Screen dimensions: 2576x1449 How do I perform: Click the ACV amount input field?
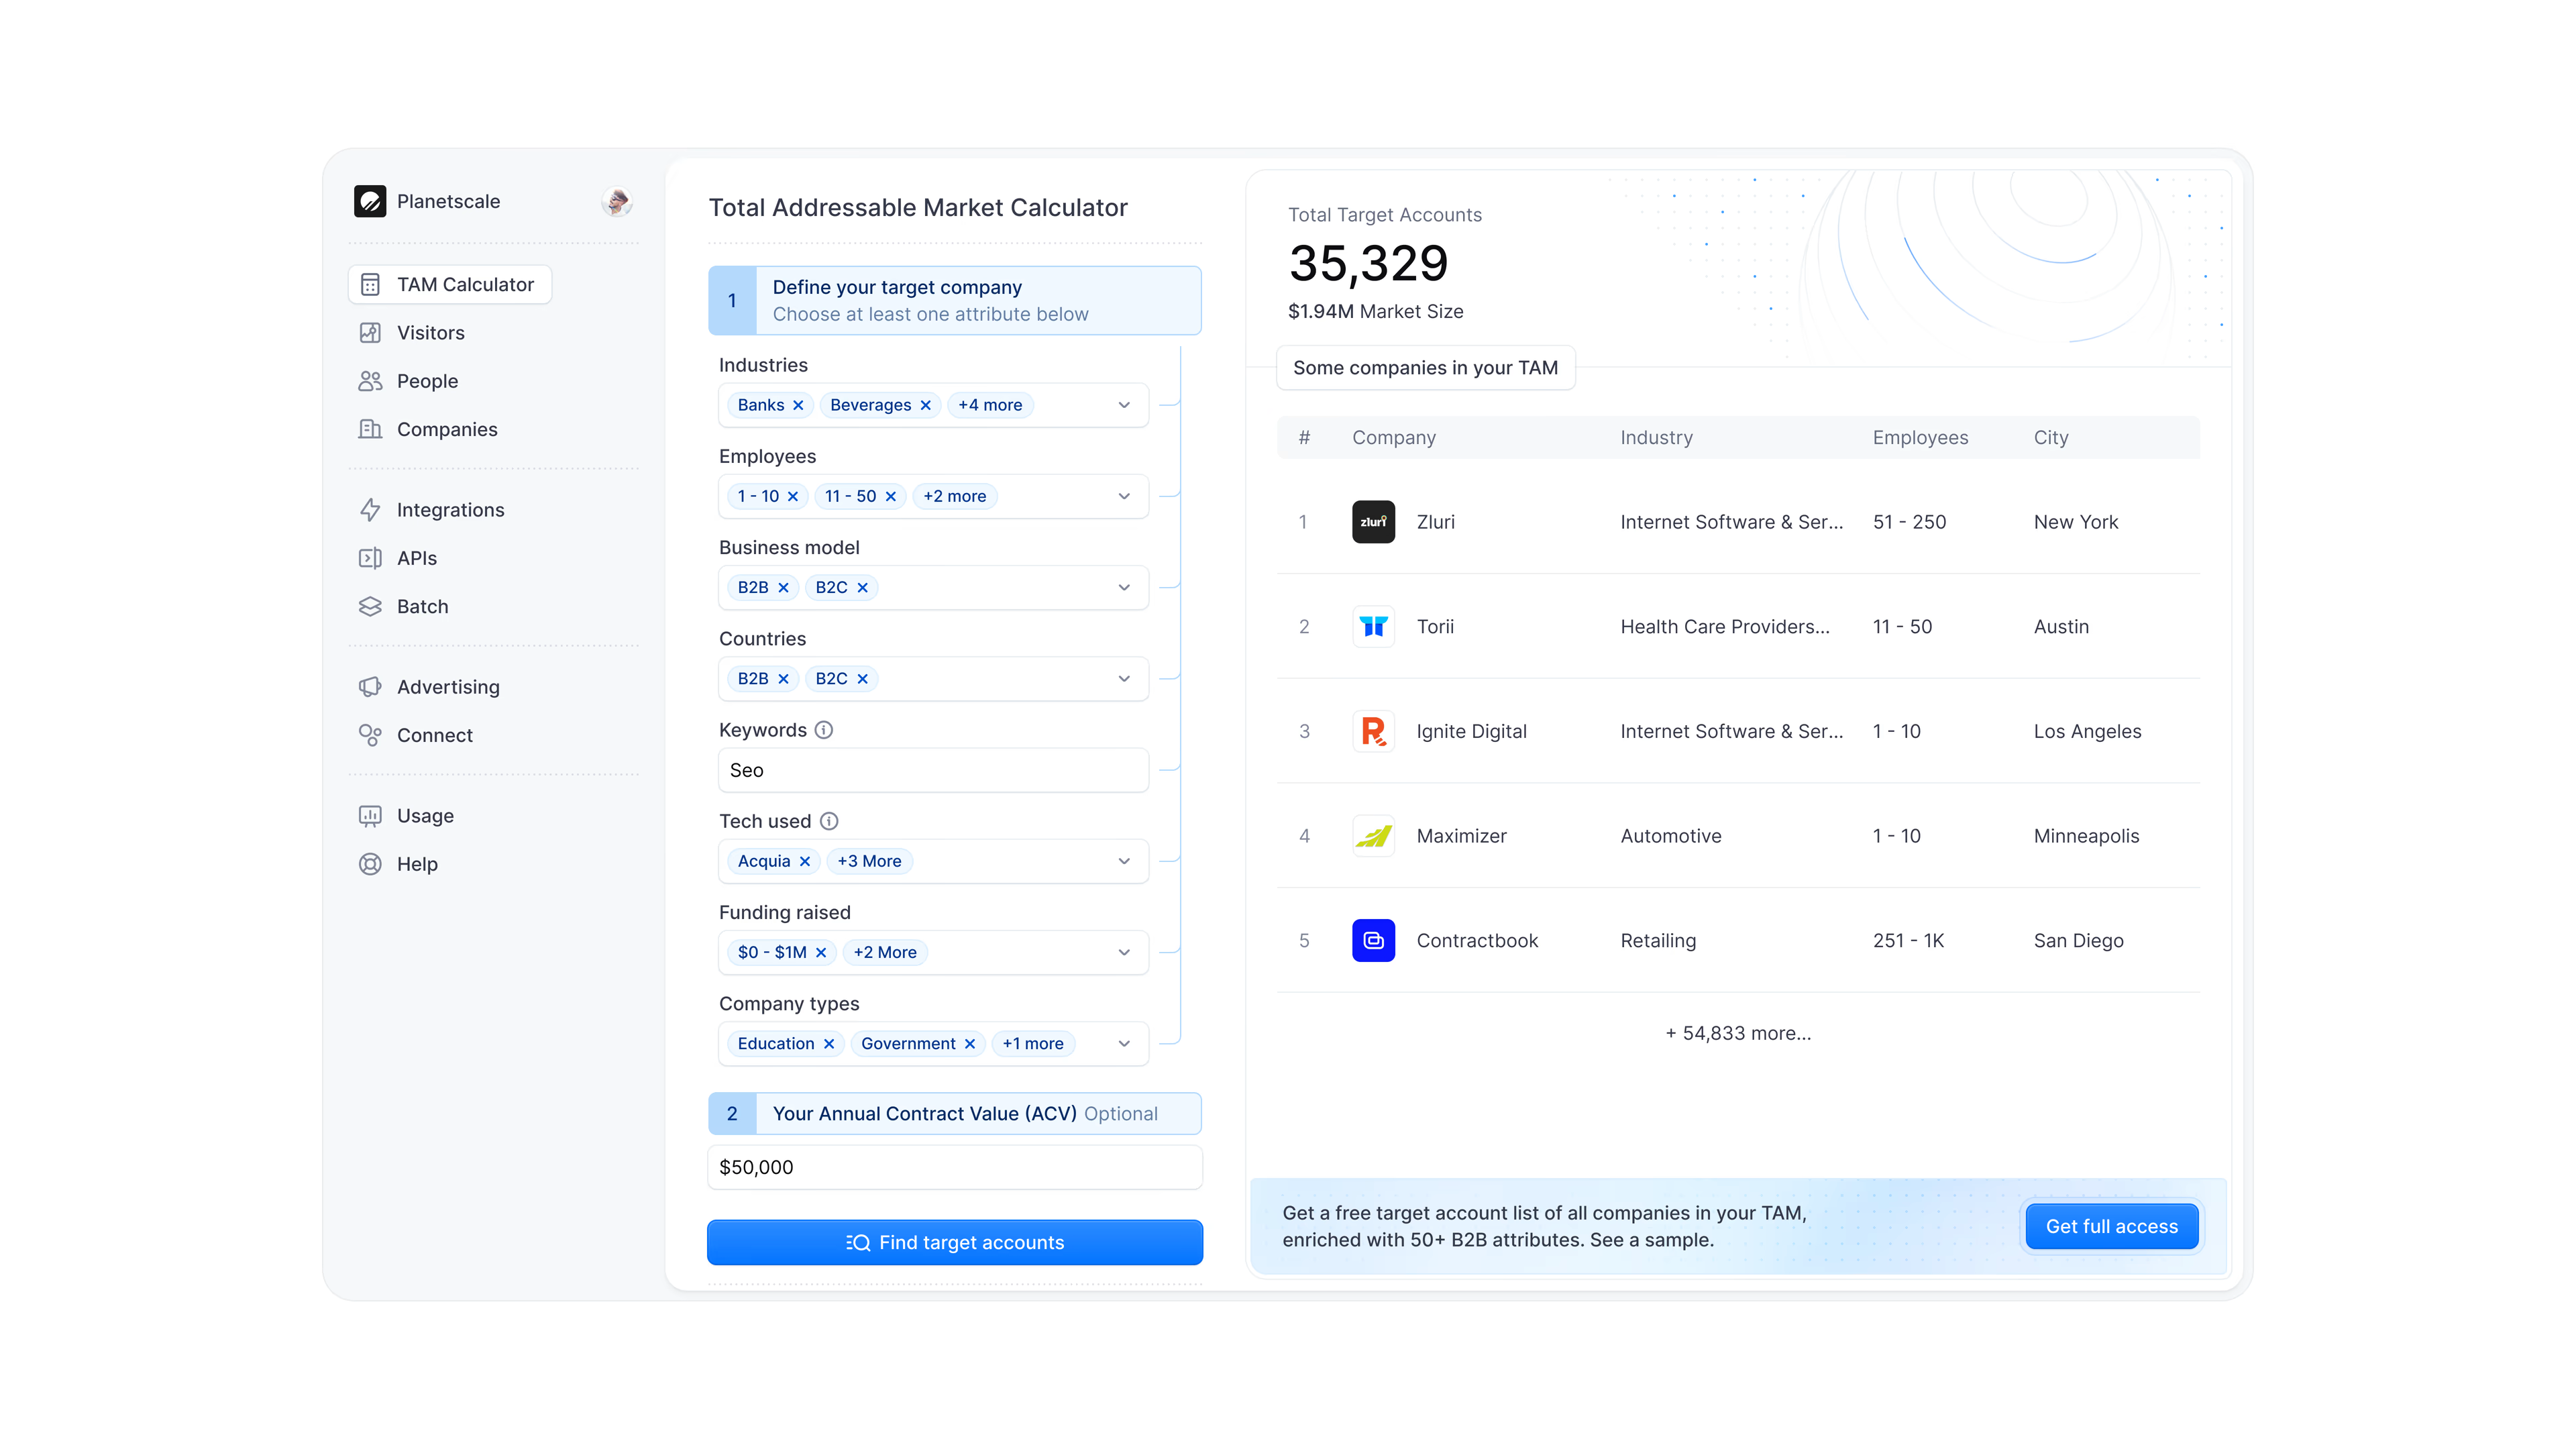click(954, 1167)
